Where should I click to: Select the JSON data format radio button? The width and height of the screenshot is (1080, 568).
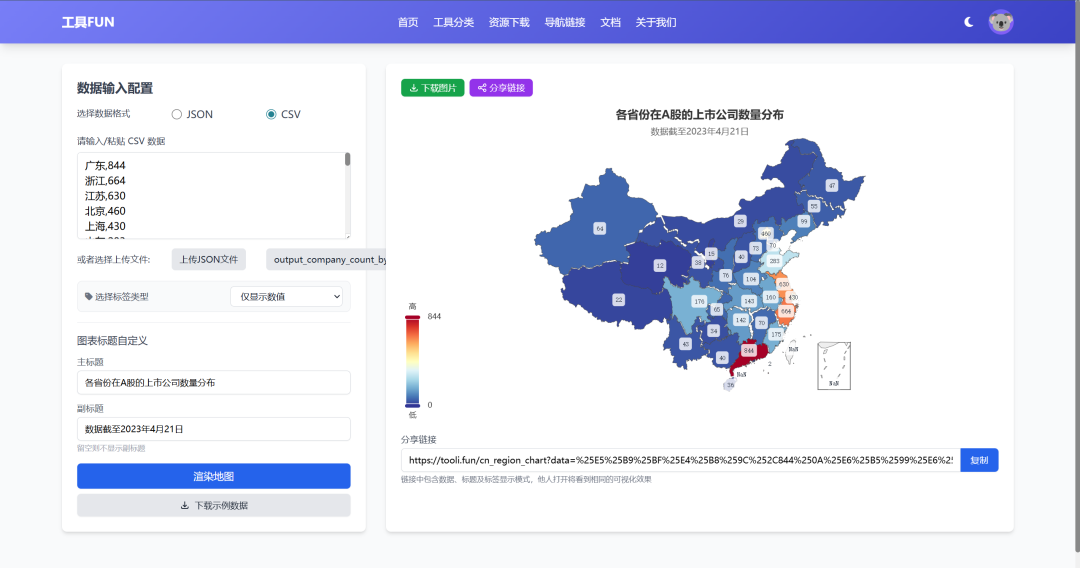point(177,114)
